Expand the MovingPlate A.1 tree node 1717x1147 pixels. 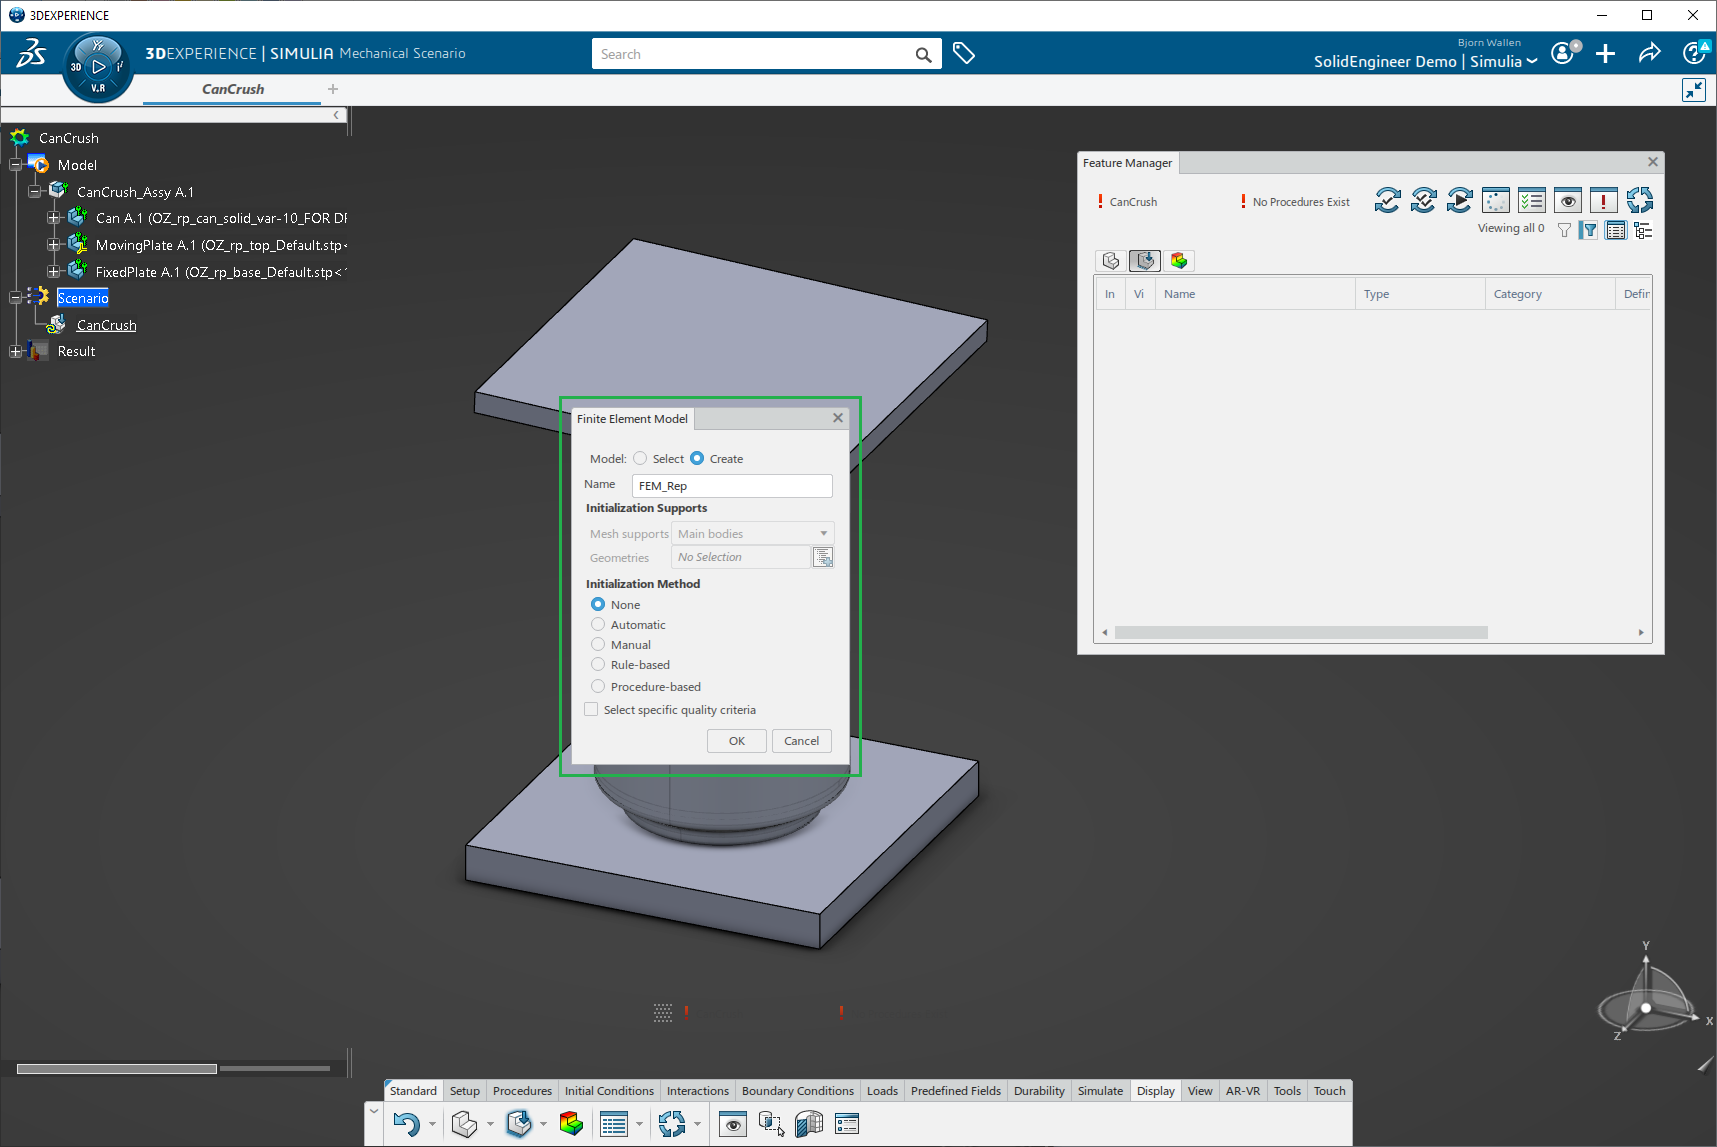click(x=54, y=245)
